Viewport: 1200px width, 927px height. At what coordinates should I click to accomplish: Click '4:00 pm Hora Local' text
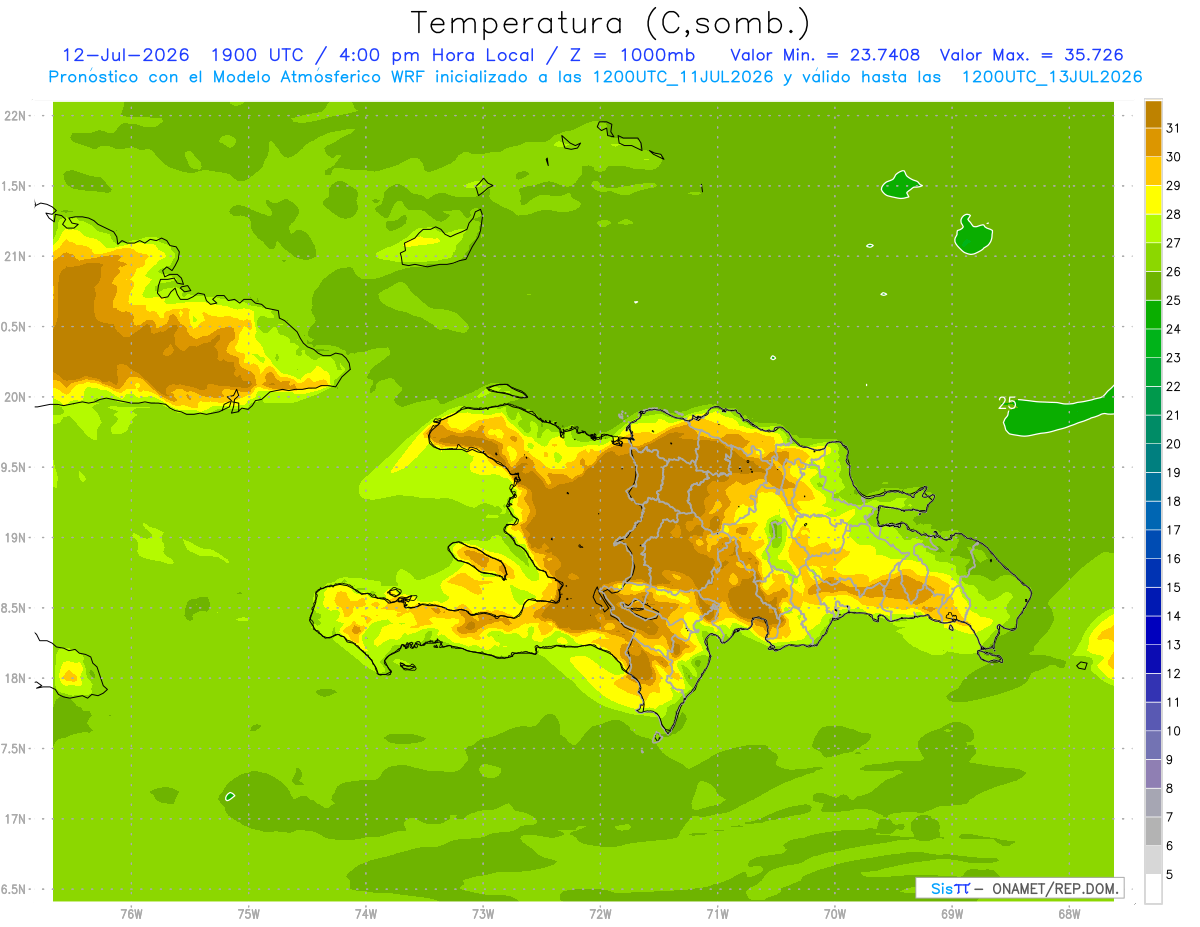(438, 55)
